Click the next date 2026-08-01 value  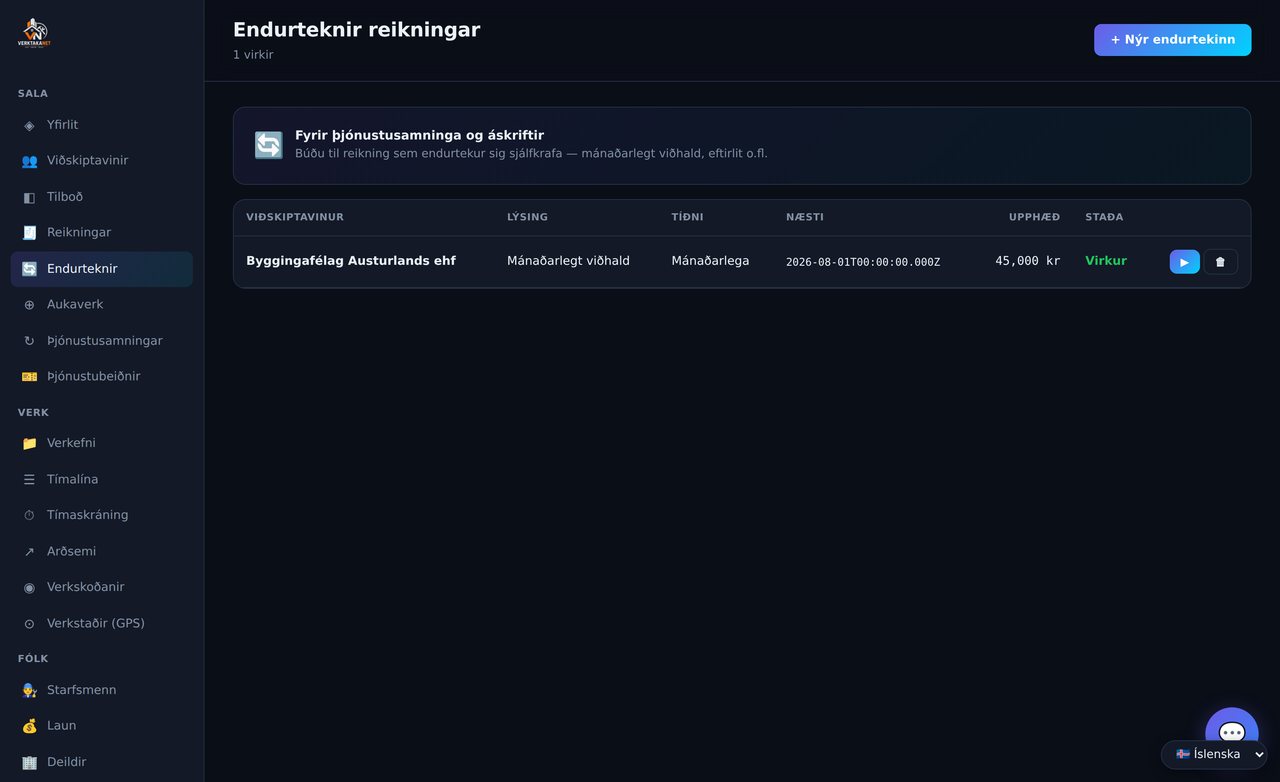(863, 262)
